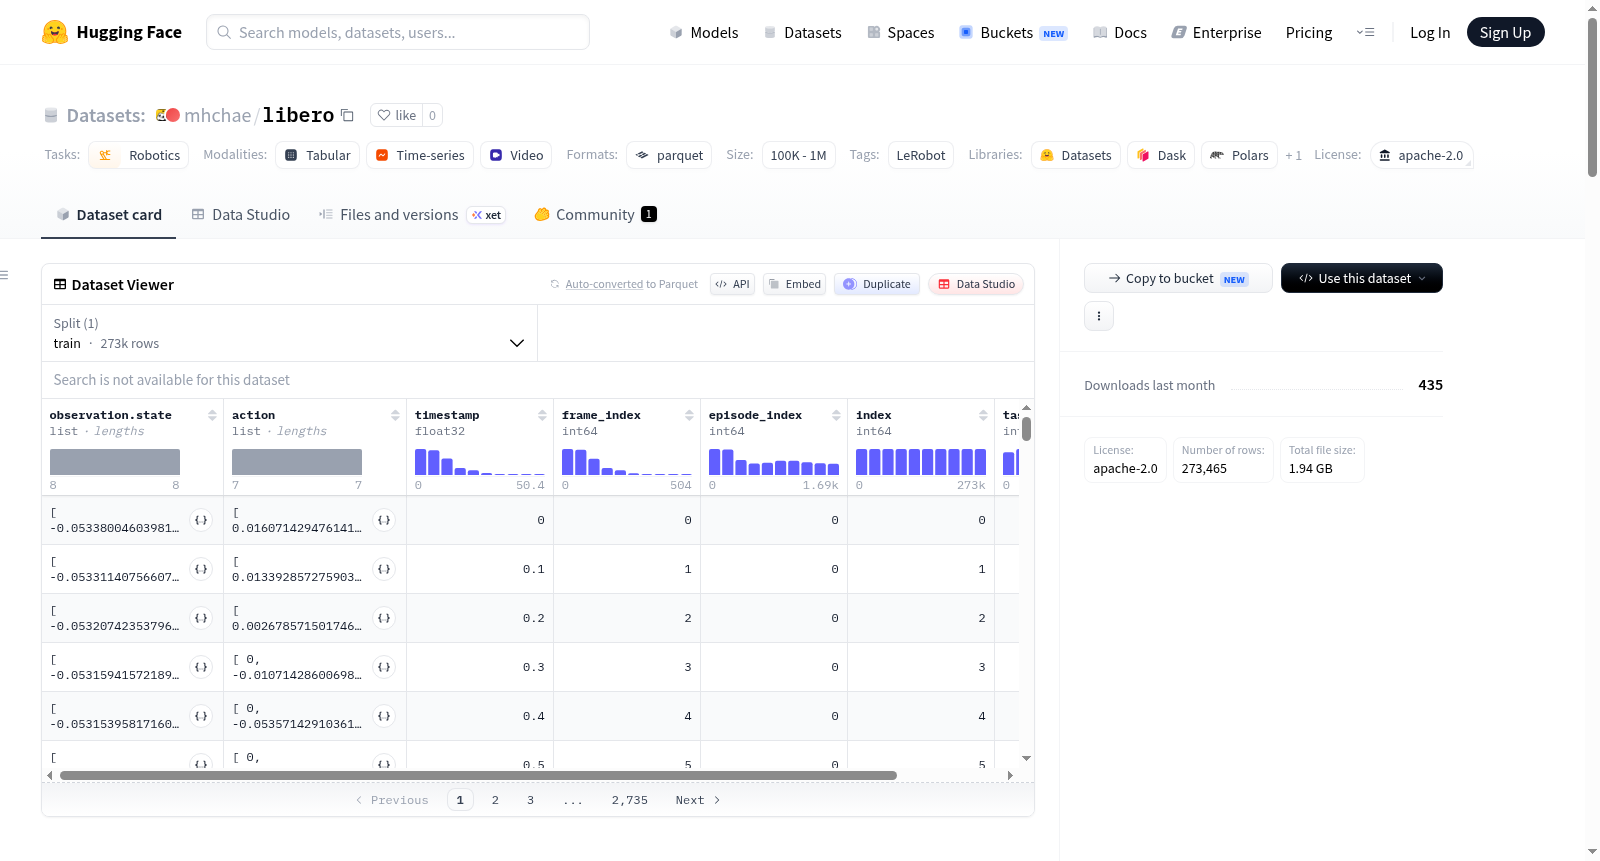The width and height of the screenshot is (1600, 861).
Task: Open the Spaces menu
Action: pyautogui.click(x=901, y=32)
